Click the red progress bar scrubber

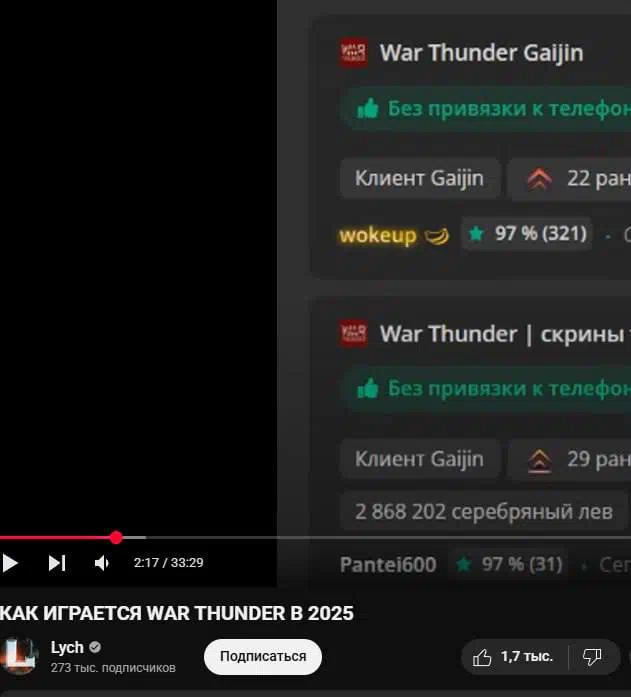click(x=116, y=537)
